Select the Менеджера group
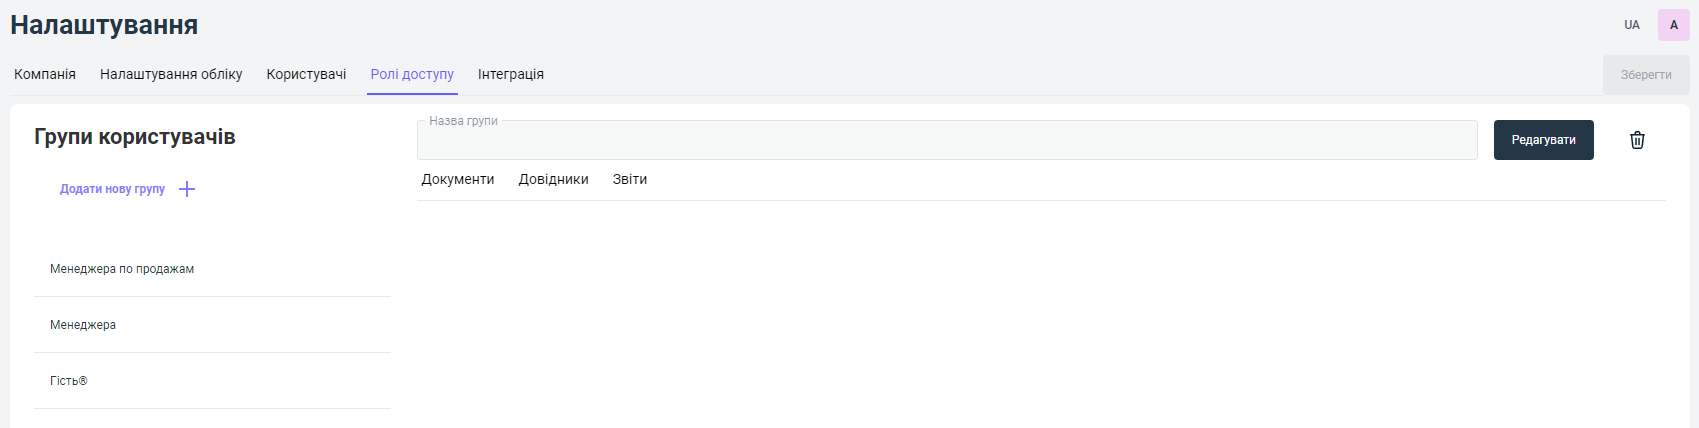Image resolution: width=1699 pixels, height=428 pixels. pos(83,325)
